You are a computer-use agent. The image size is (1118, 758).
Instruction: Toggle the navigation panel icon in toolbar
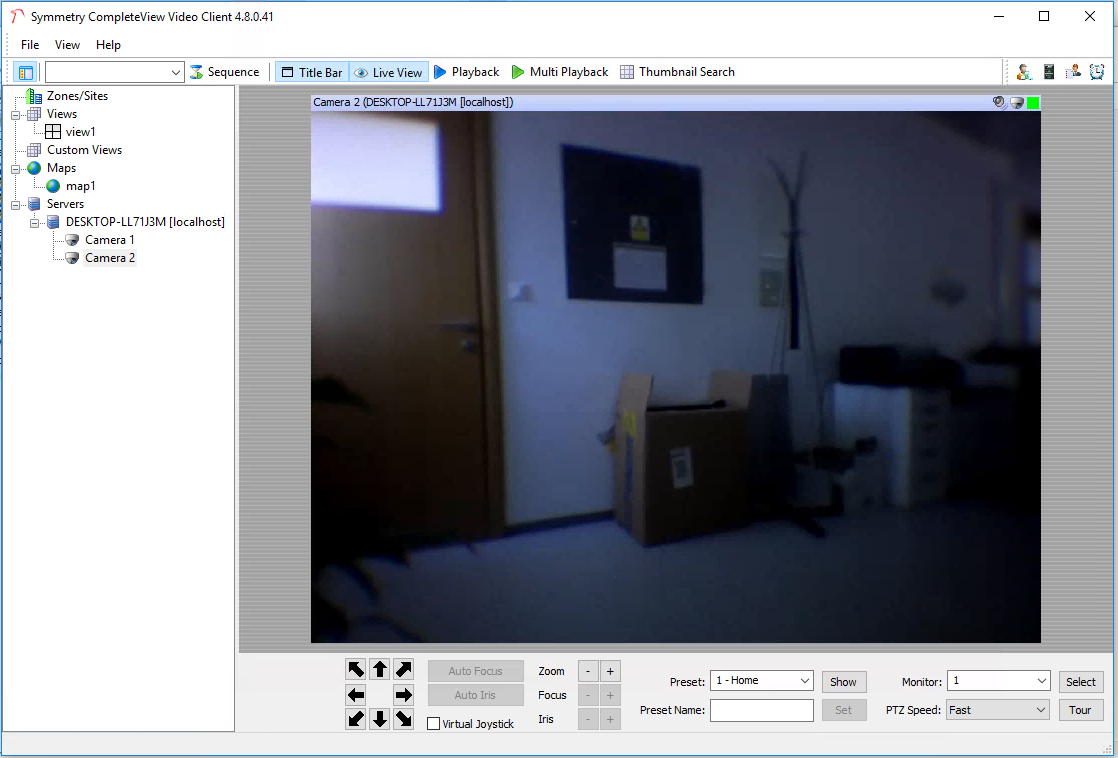click(25, 72)
